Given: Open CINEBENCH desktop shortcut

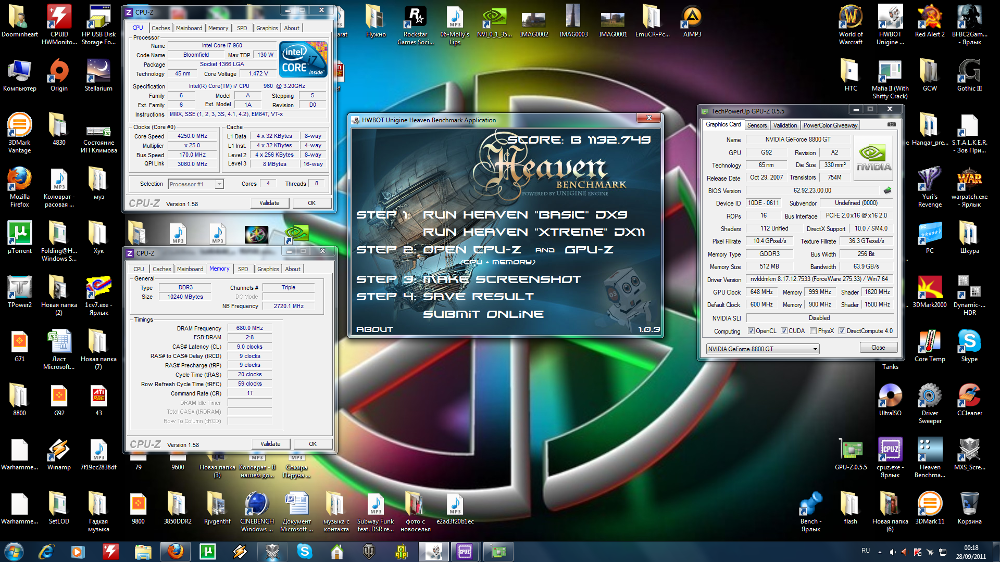Looking at the screenshot, I should (x=256, y=512).
